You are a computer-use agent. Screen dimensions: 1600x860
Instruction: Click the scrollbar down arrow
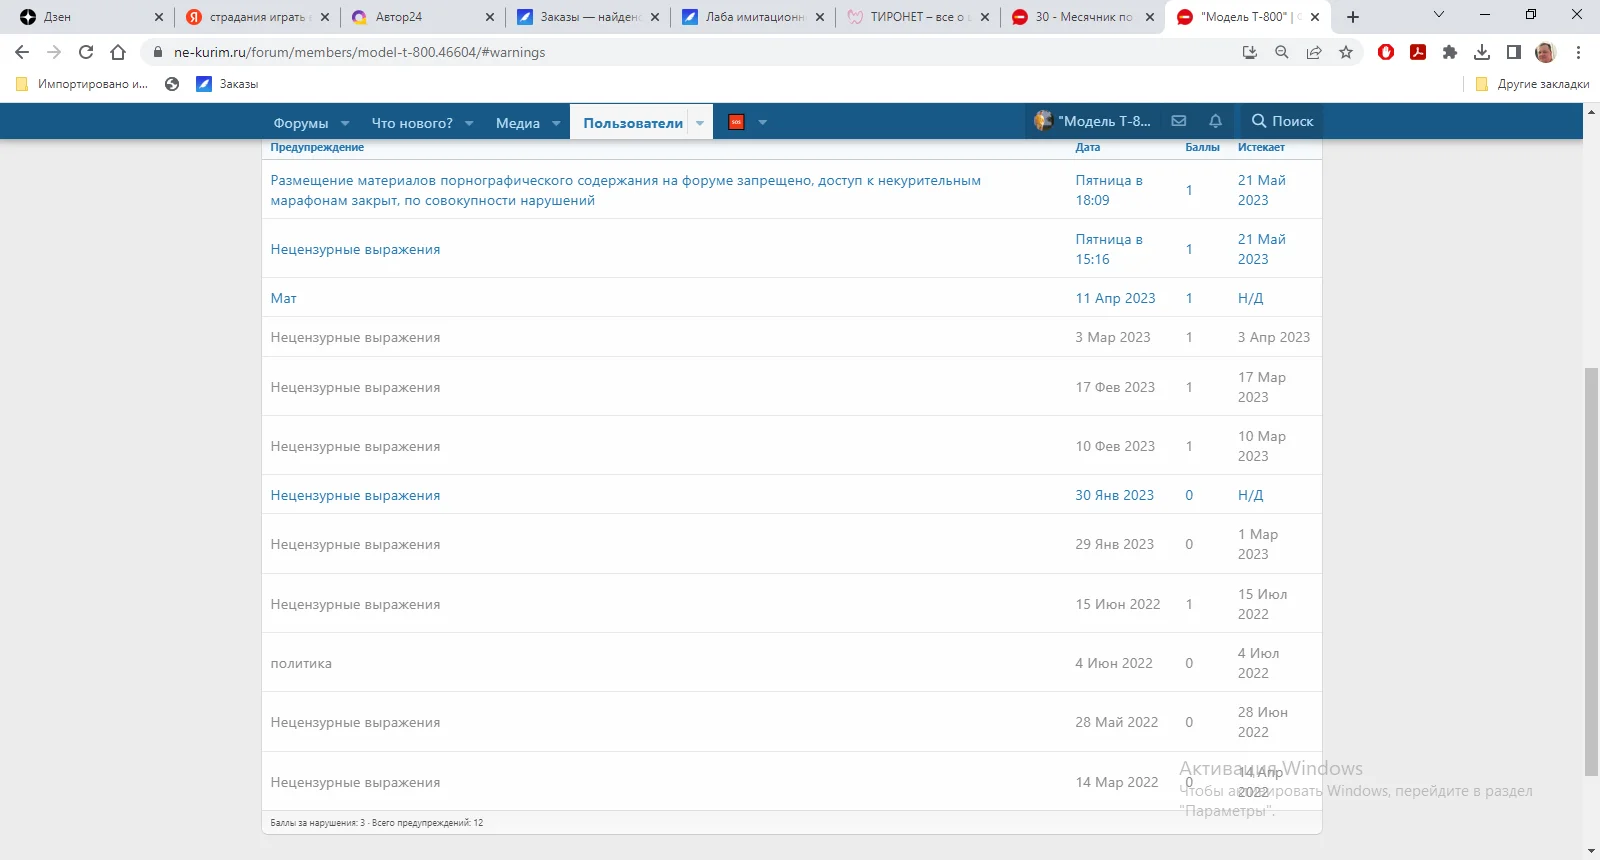tap(1591, 851)
